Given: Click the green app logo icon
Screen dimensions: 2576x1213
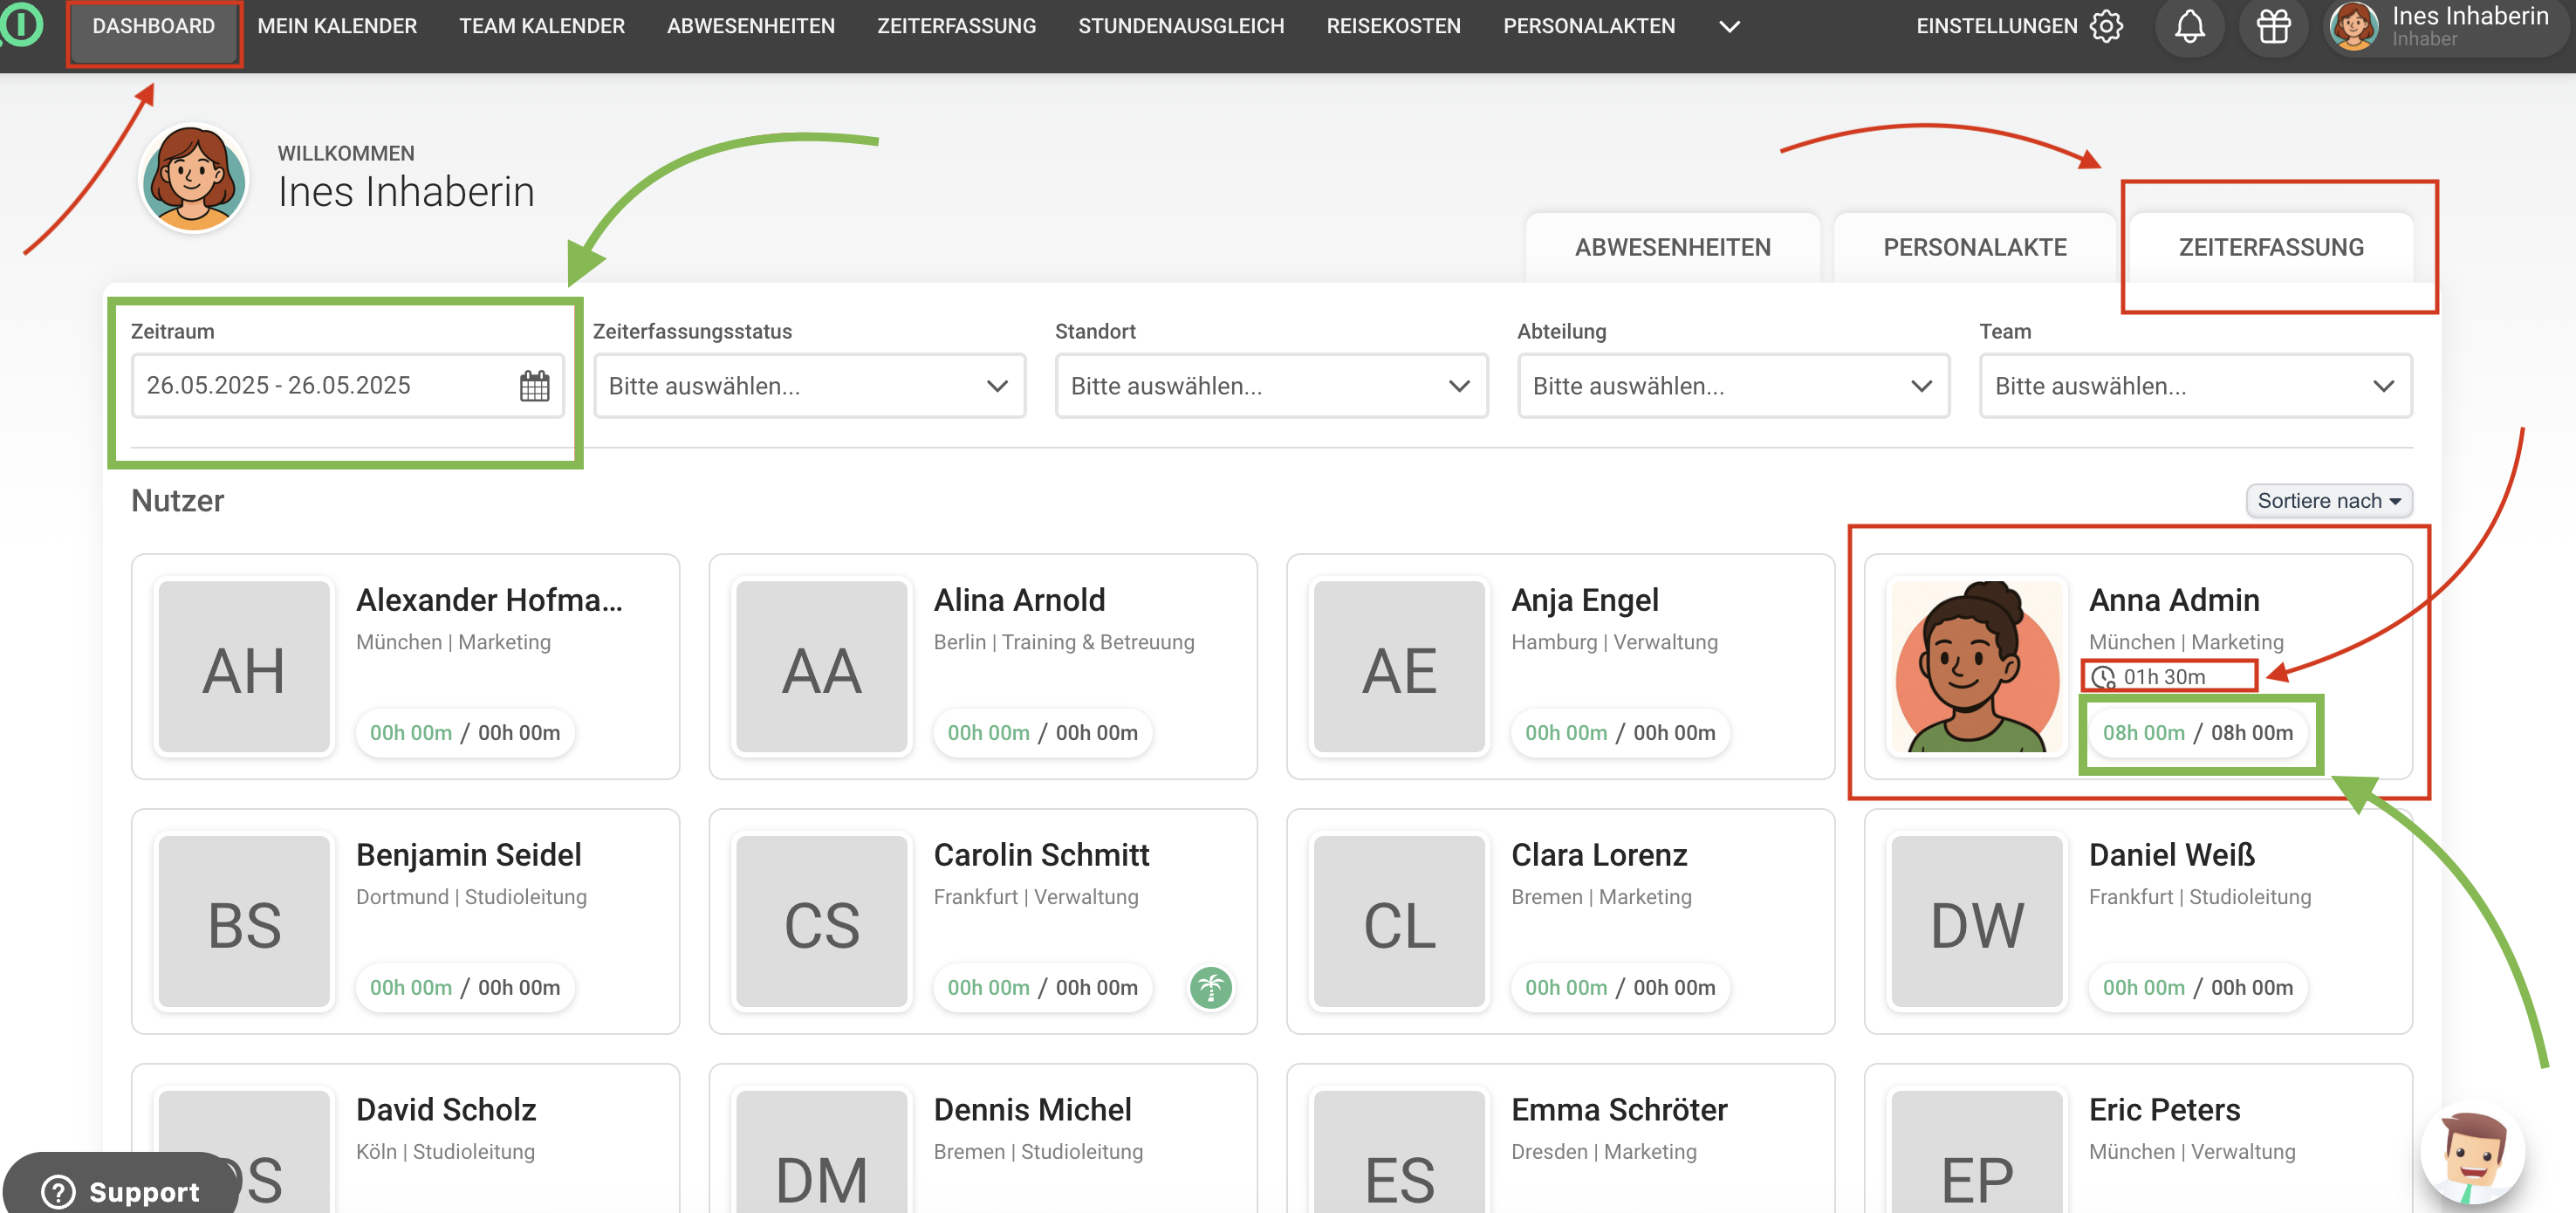Looking at the screenshot, I should click(20, 25).
